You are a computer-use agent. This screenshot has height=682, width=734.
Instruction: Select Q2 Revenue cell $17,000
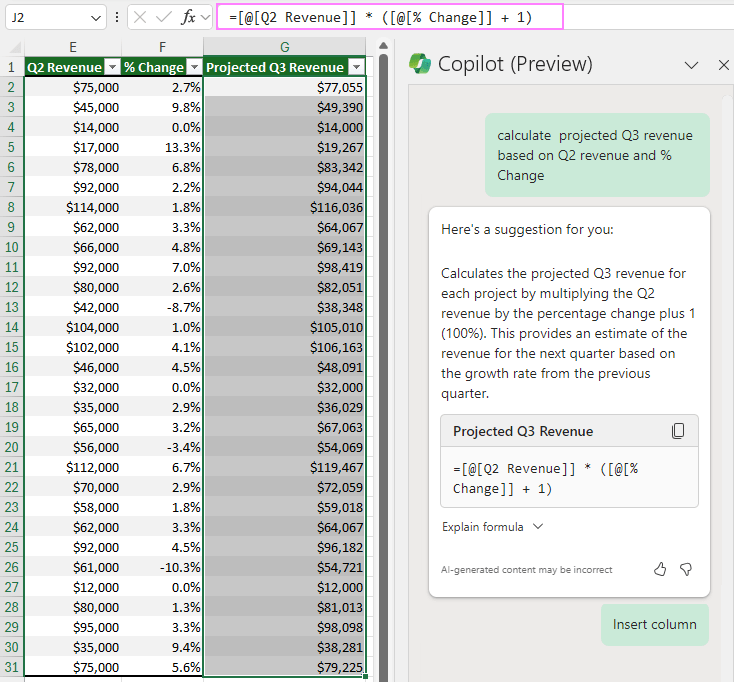(73, 147)
